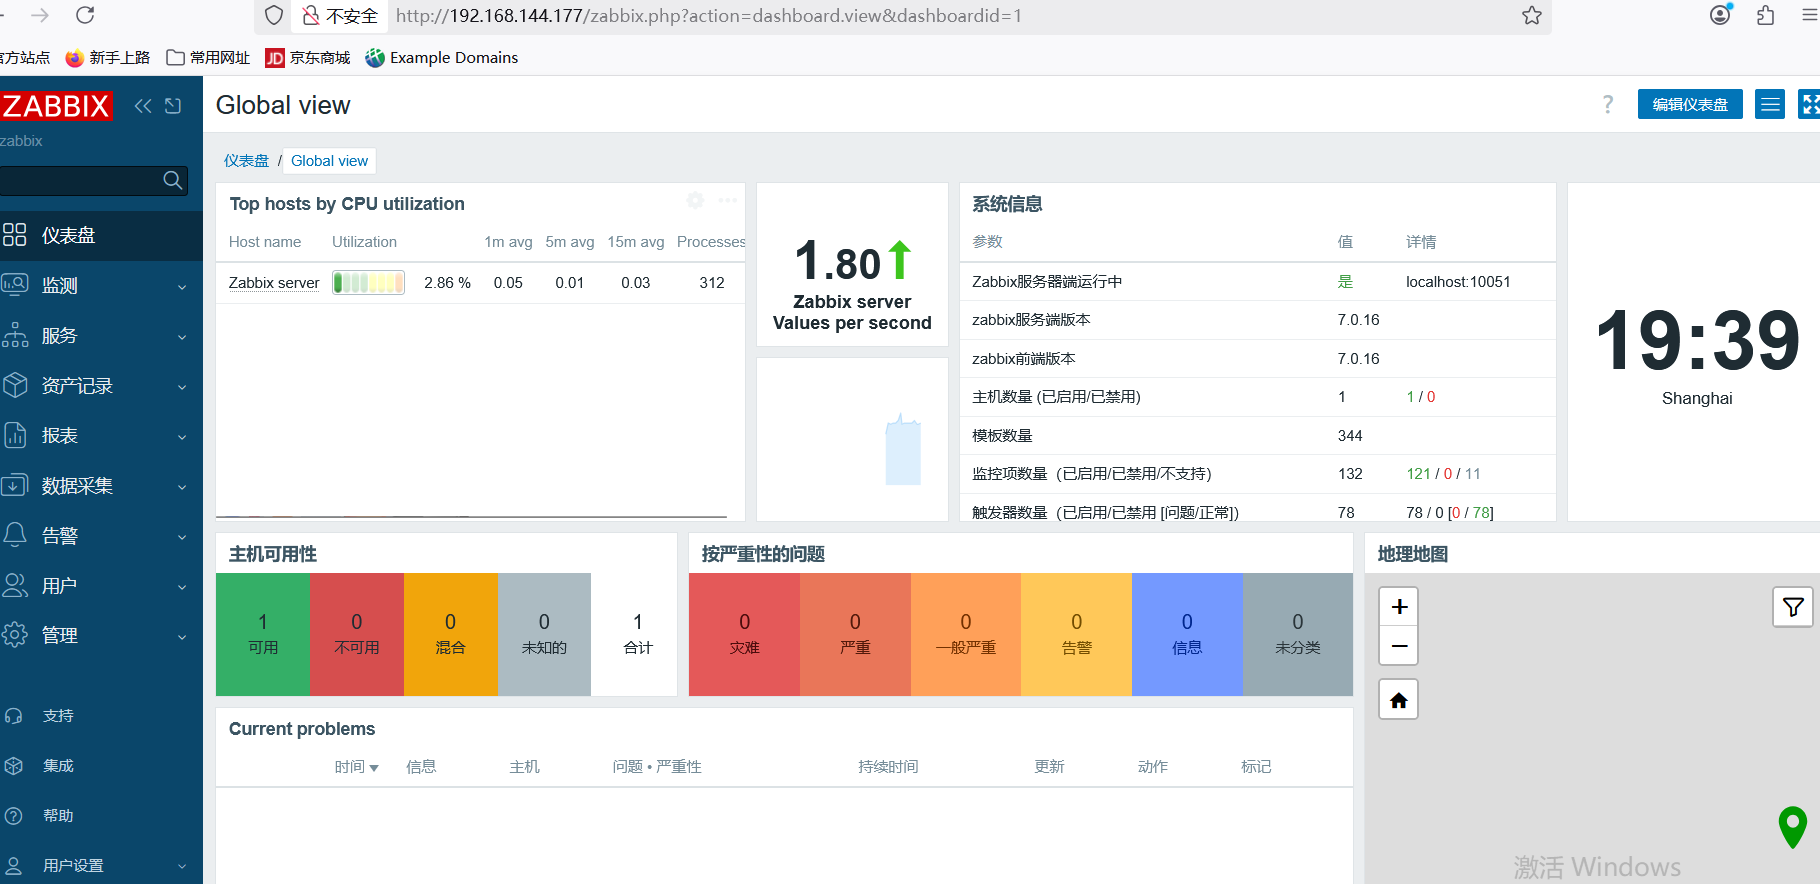Click the 数据采集 download icon
The image size is (1820, 884).
pos(15,485)
